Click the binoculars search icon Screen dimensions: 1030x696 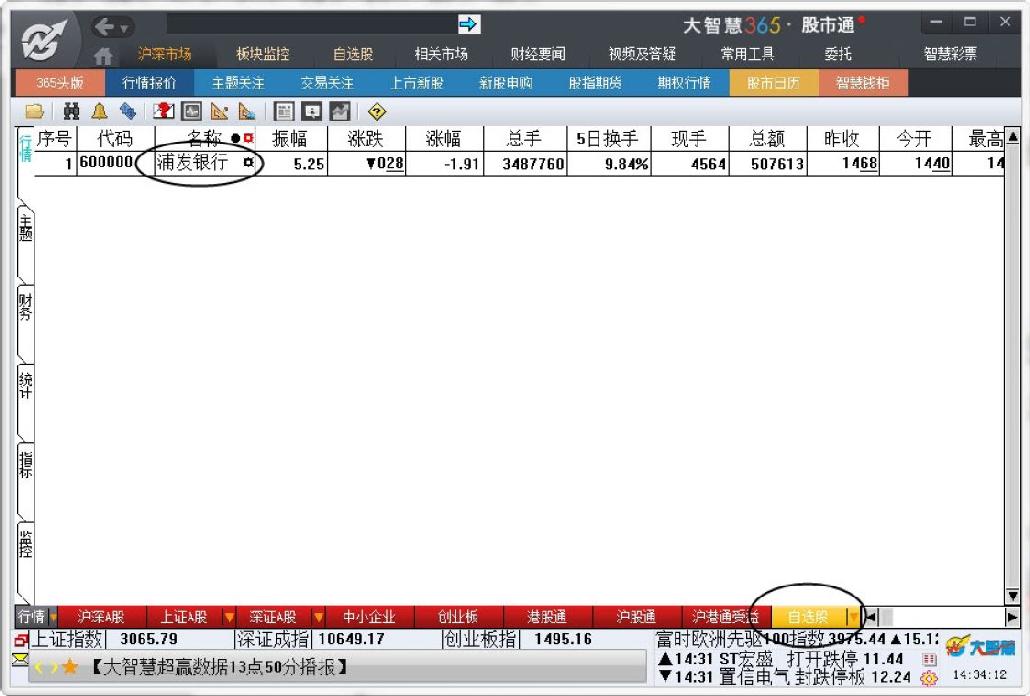[x=71, y=112]
